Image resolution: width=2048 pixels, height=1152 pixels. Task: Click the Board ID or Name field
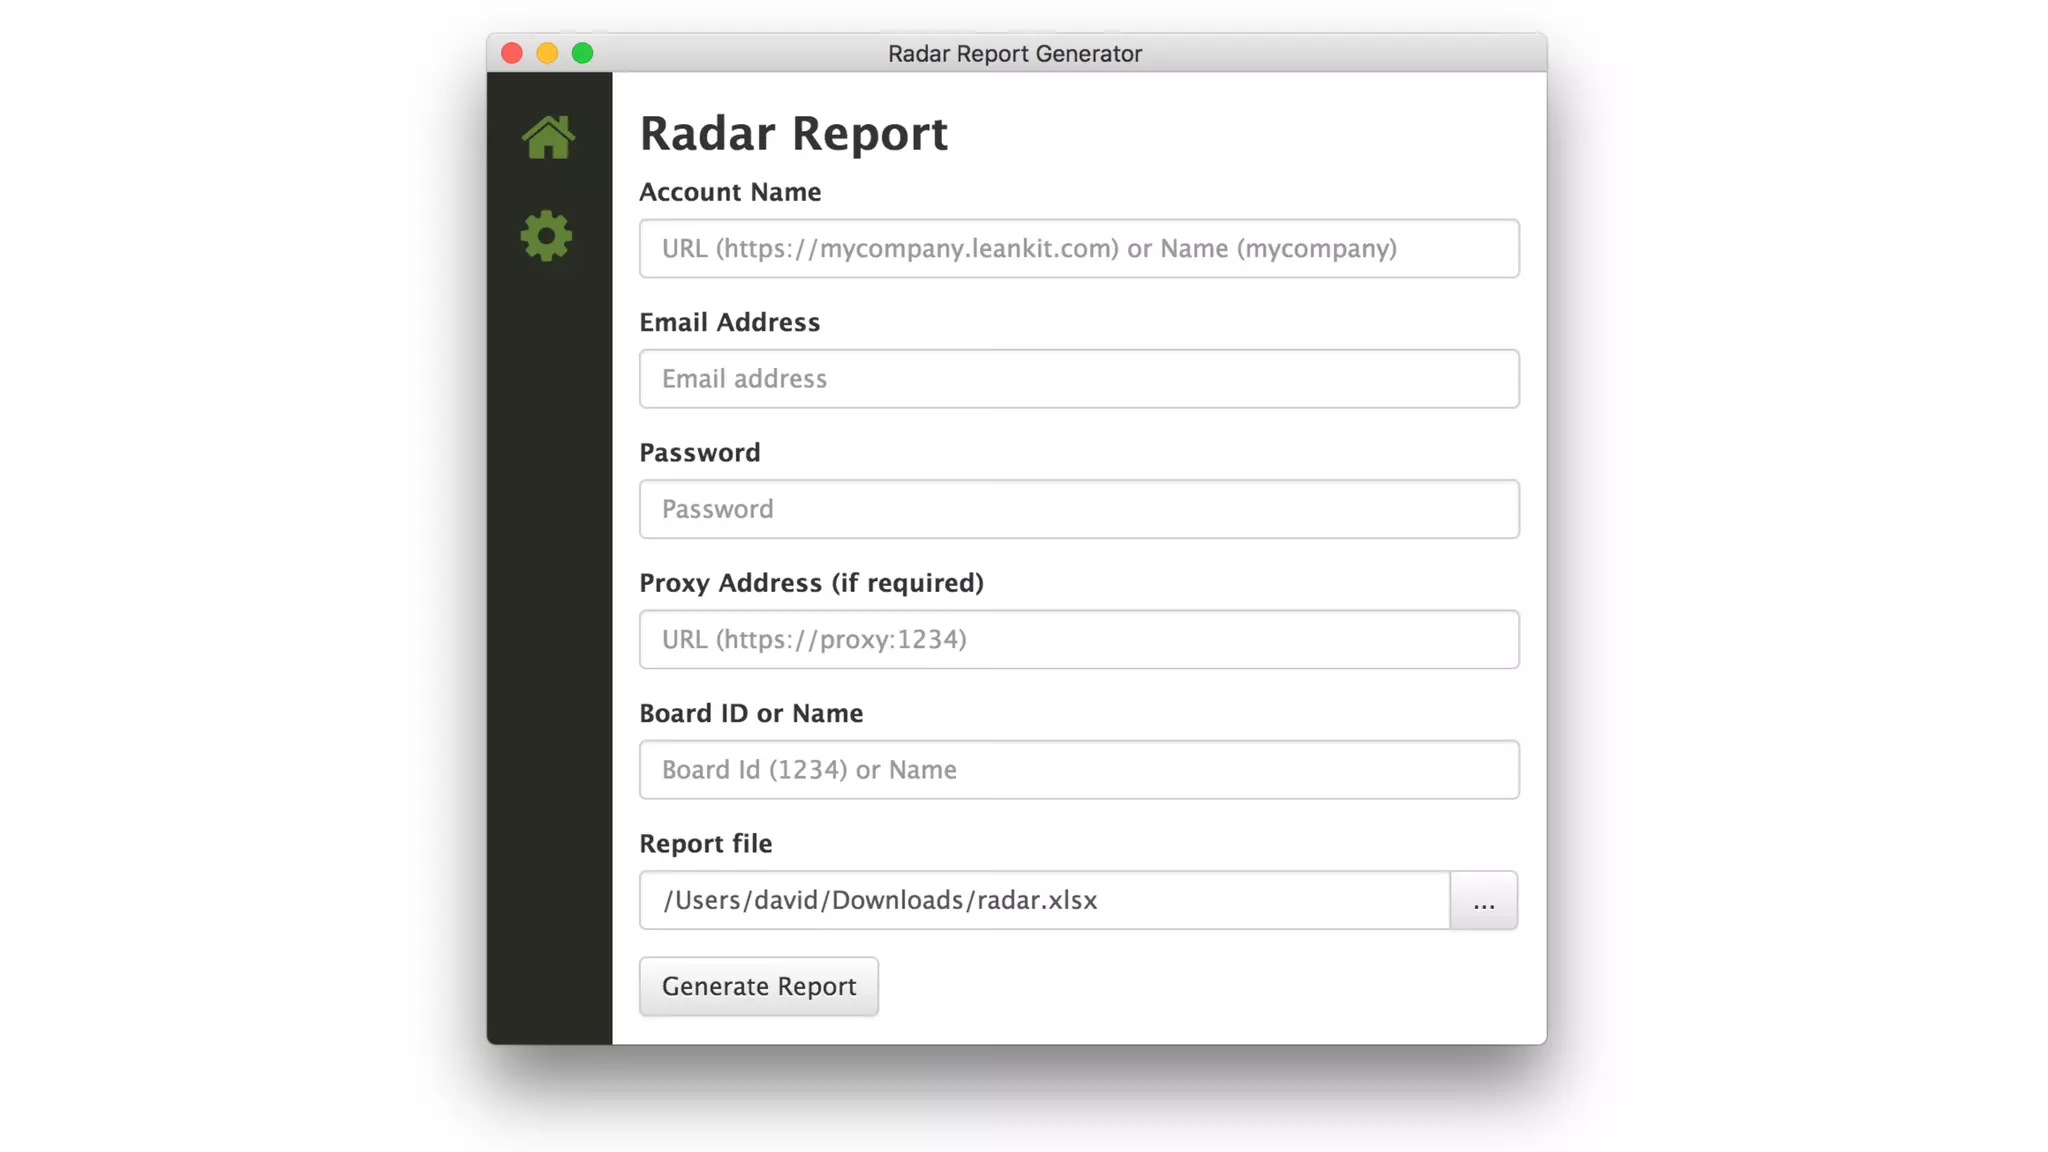coord(1079,770)
